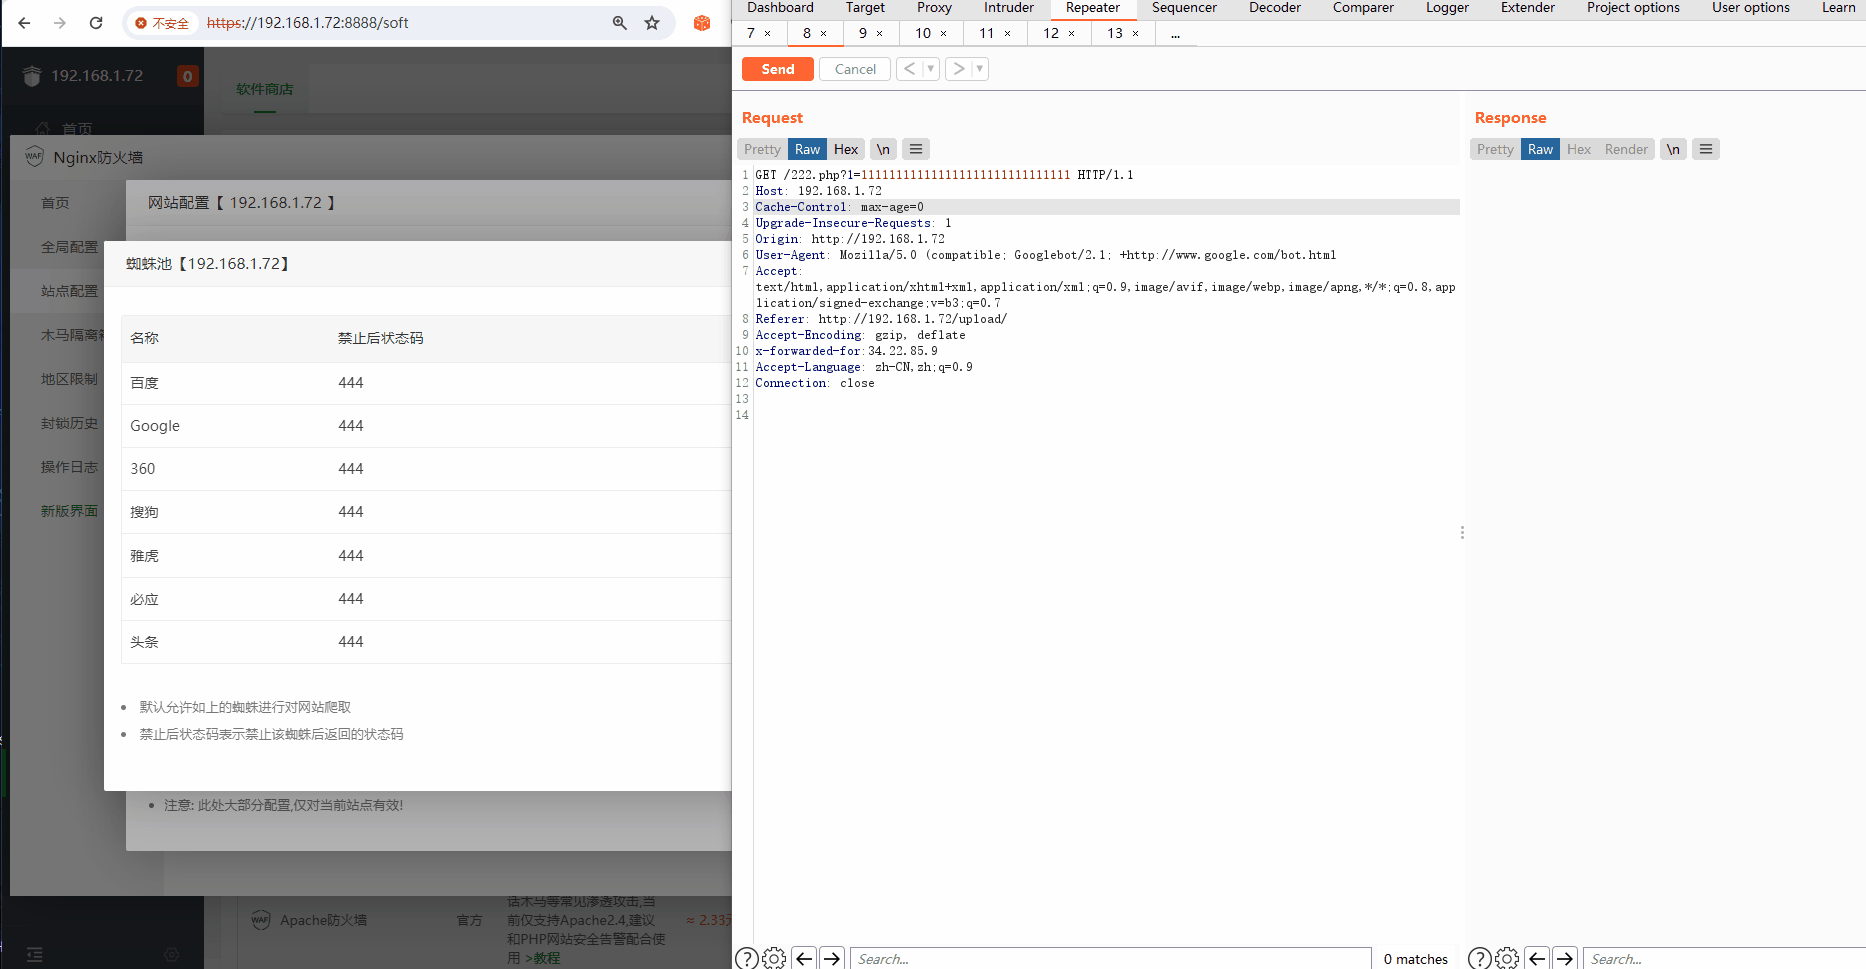Click the browser forward arrow
Screen dimensions: 1866x969
tap(60, 23)
